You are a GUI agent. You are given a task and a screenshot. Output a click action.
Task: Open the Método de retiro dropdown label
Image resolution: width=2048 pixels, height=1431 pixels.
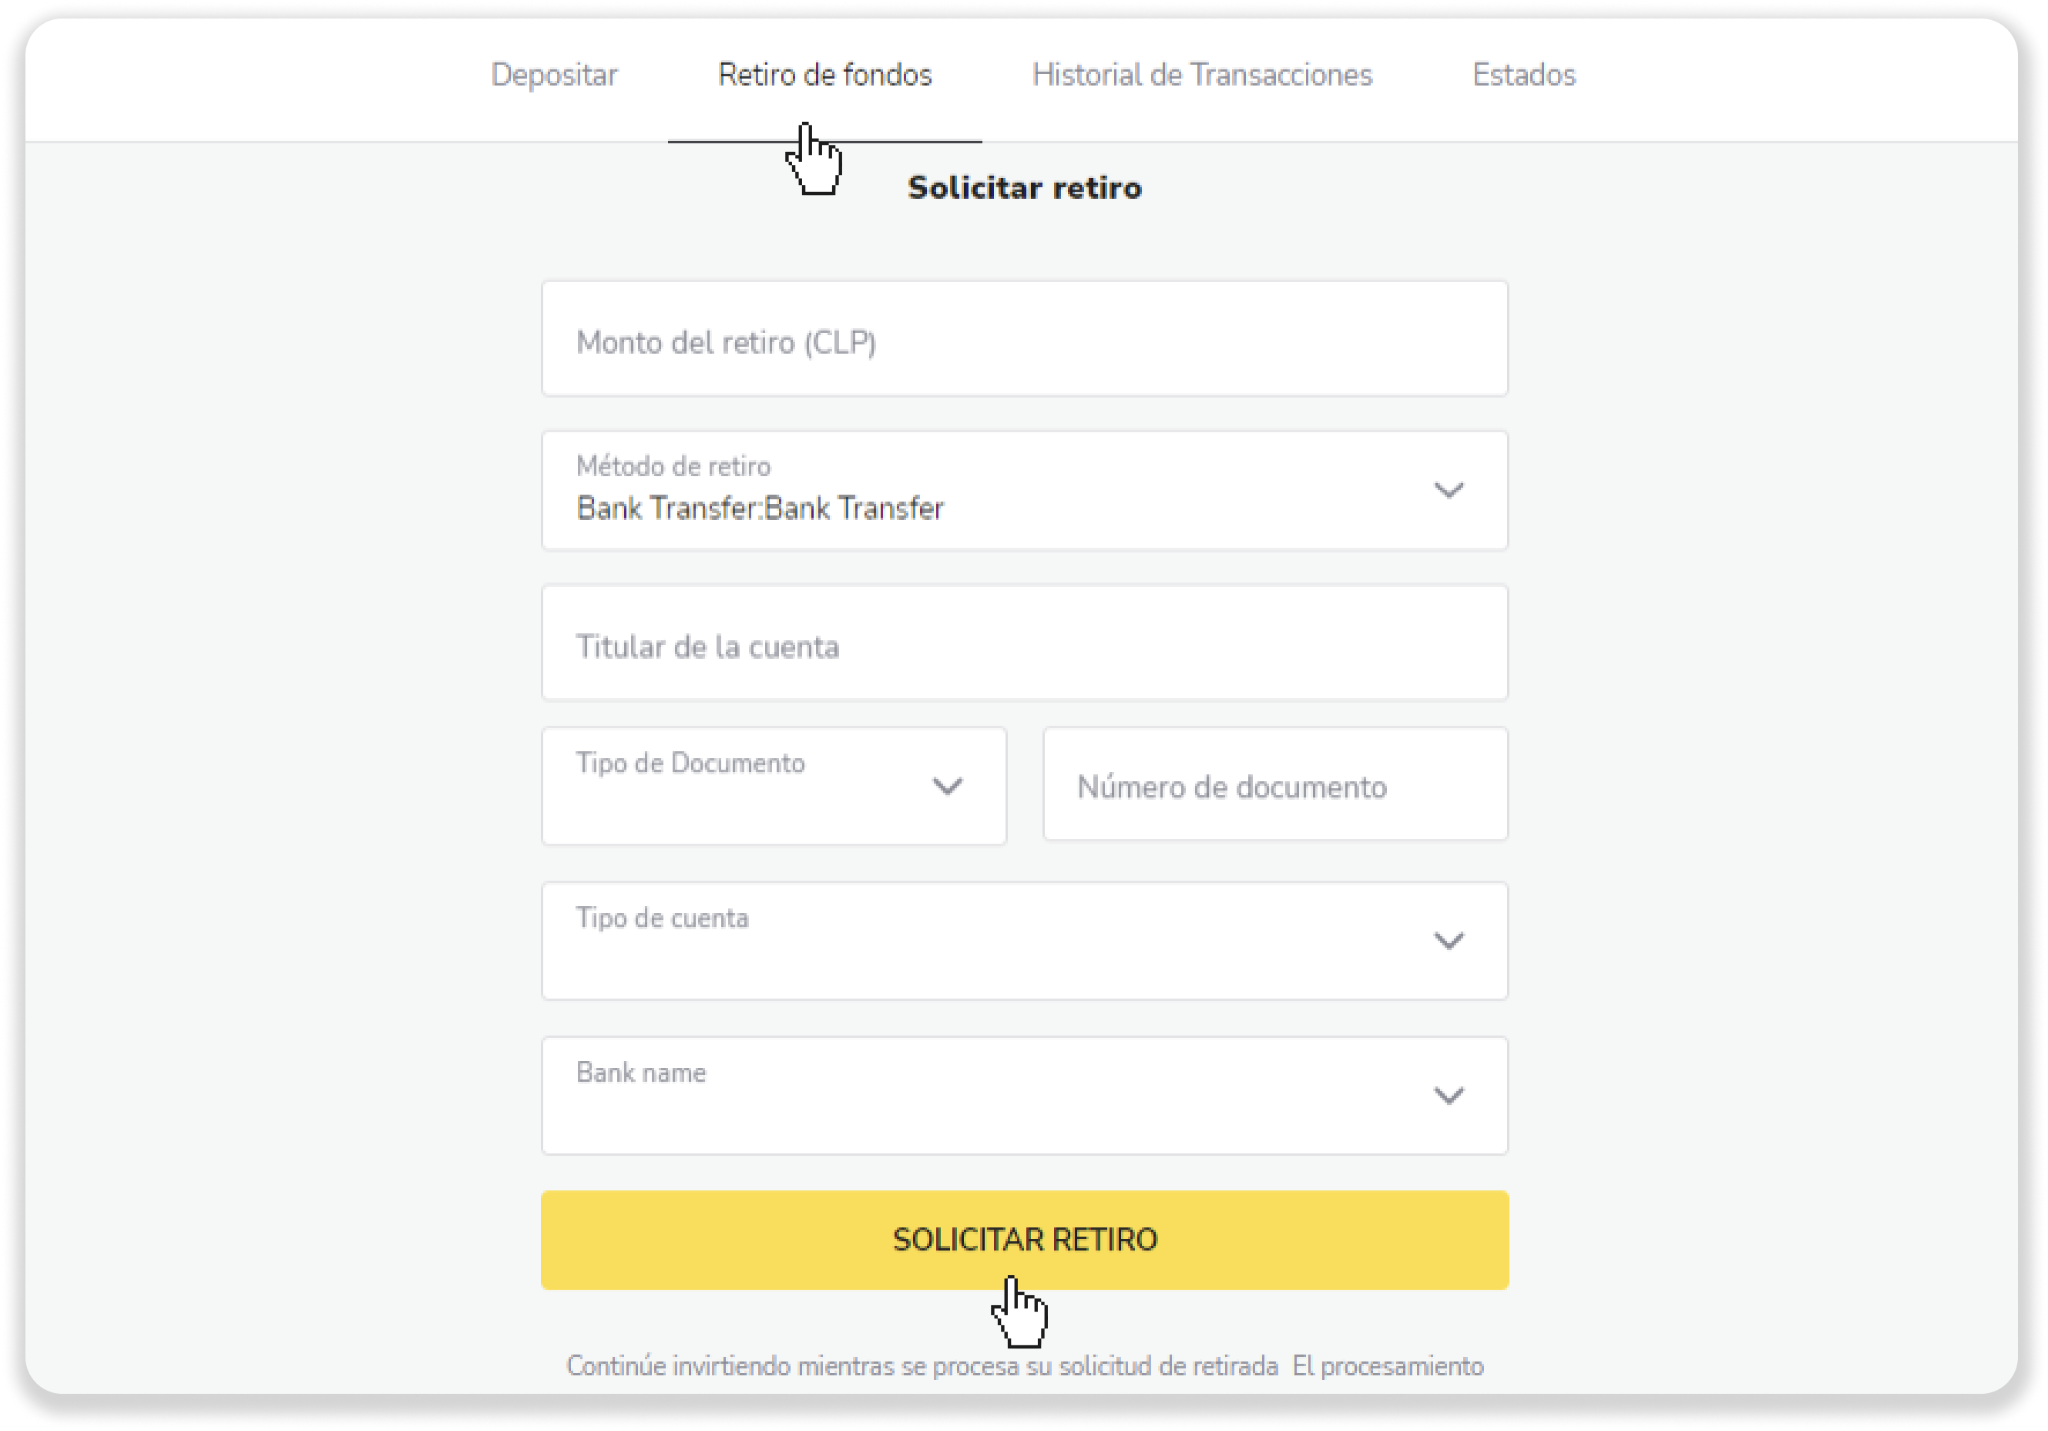[674, 466]
